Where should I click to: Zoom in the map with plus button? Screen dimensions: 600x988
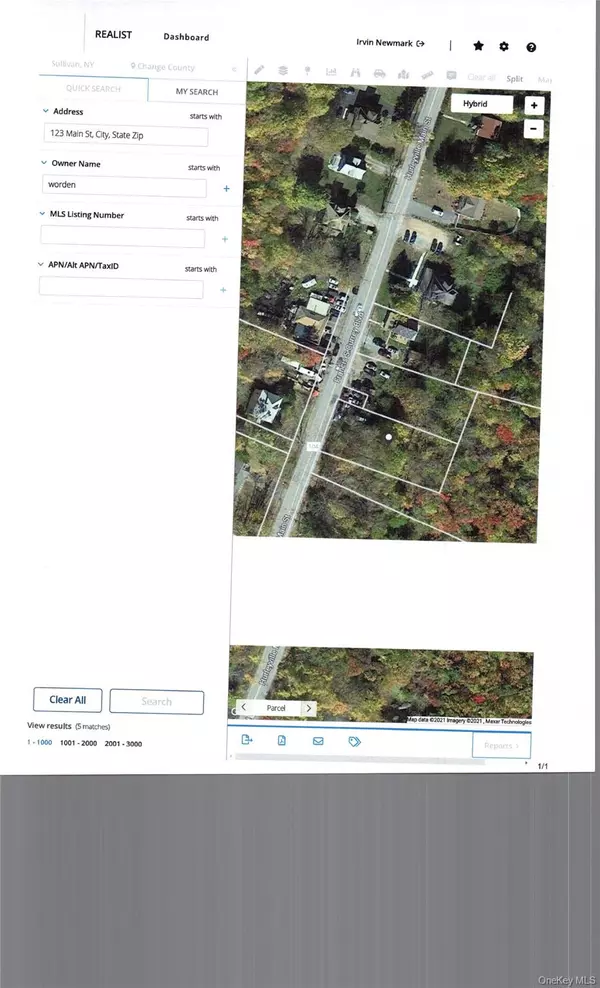click(534, 105)
